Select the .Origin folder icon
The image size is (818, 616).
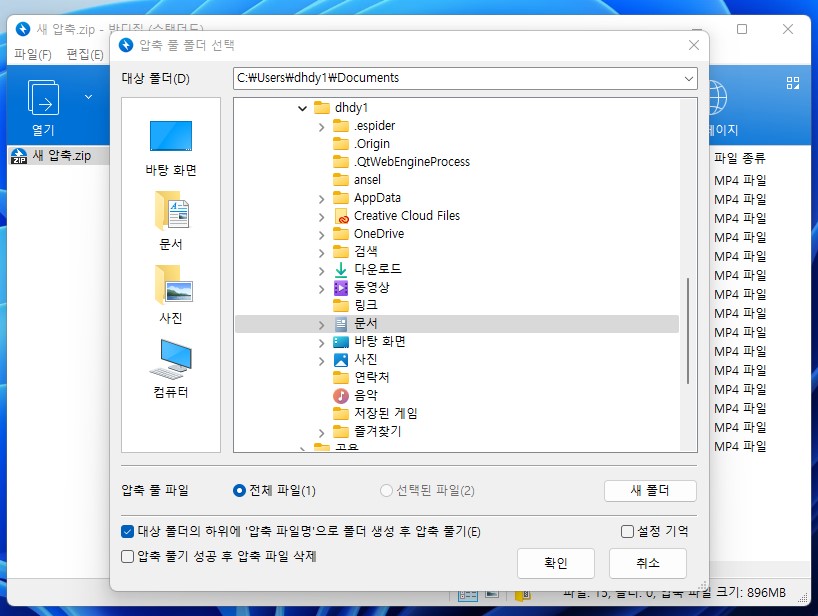tap(341, 143)
